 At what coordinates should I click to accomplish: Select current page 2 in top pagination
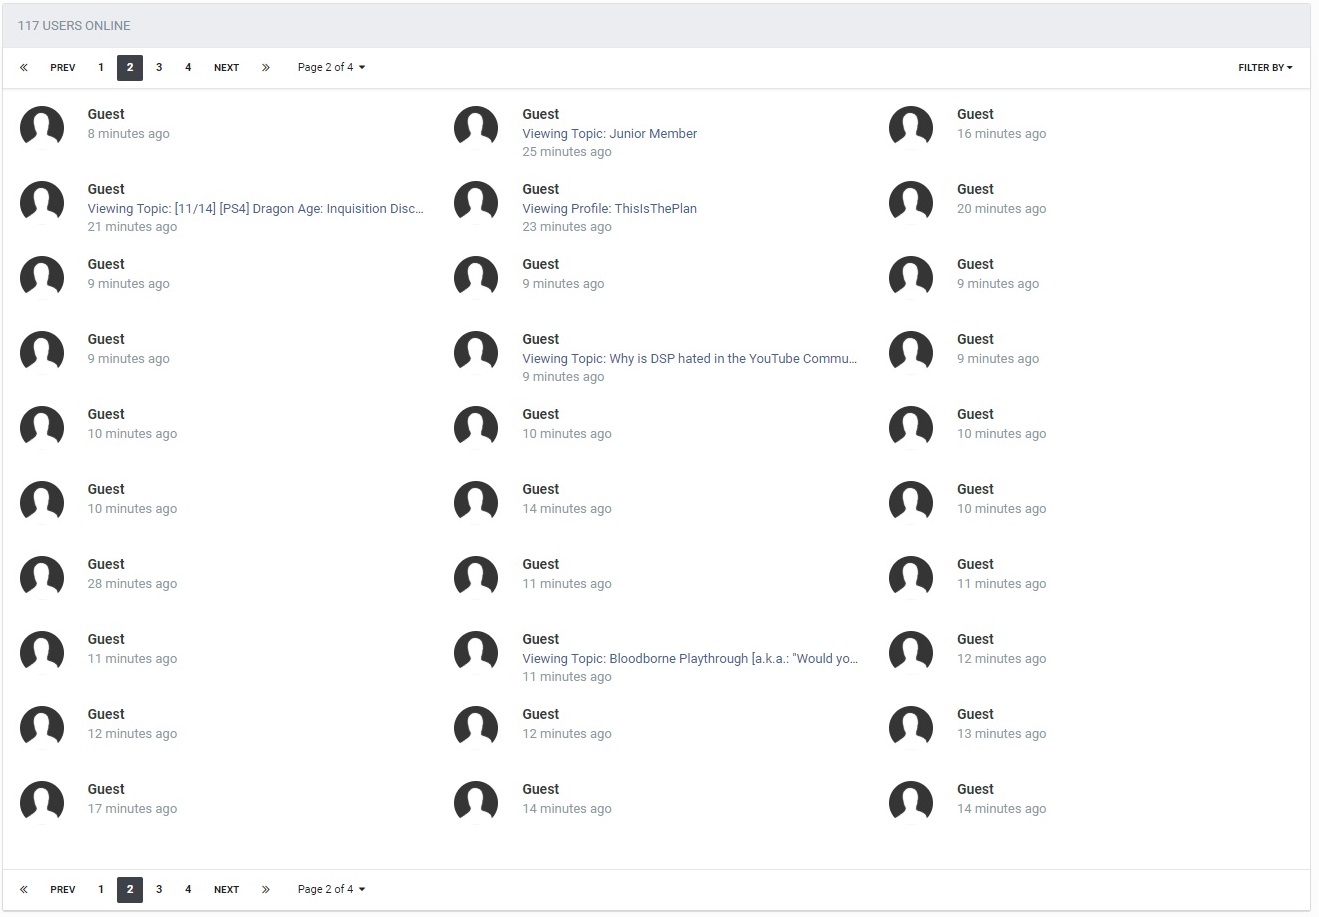pos(130,68)
